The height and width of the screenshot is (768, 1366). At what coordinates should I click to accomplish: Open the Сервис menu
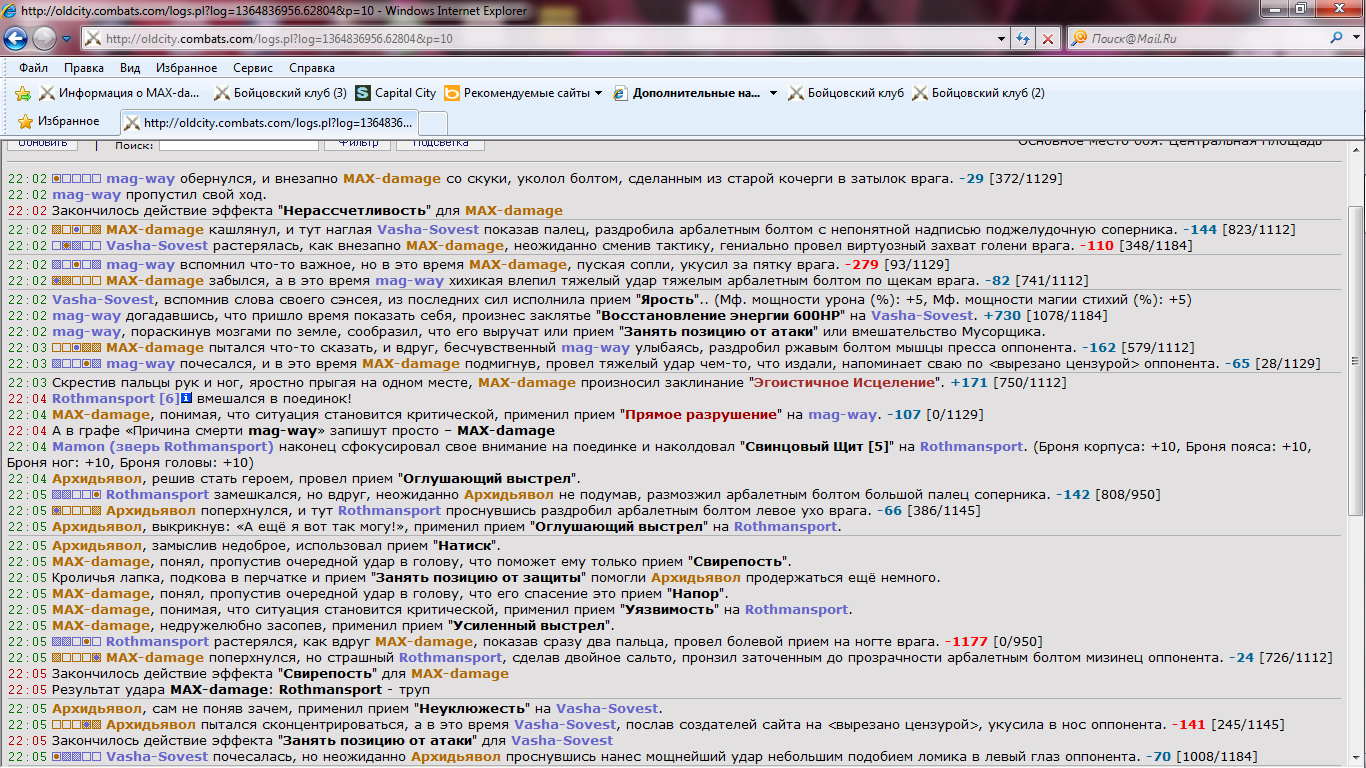[x=253, y=68]
